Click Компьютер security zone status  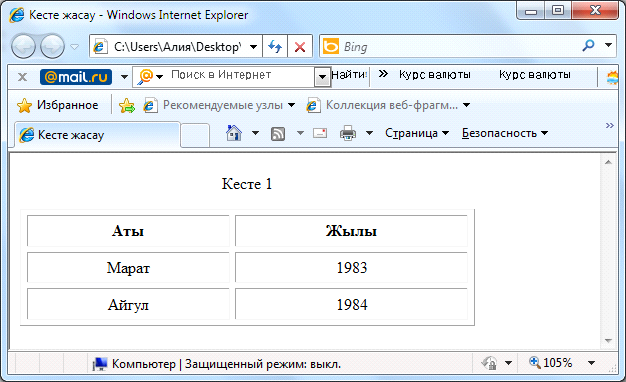217,364
